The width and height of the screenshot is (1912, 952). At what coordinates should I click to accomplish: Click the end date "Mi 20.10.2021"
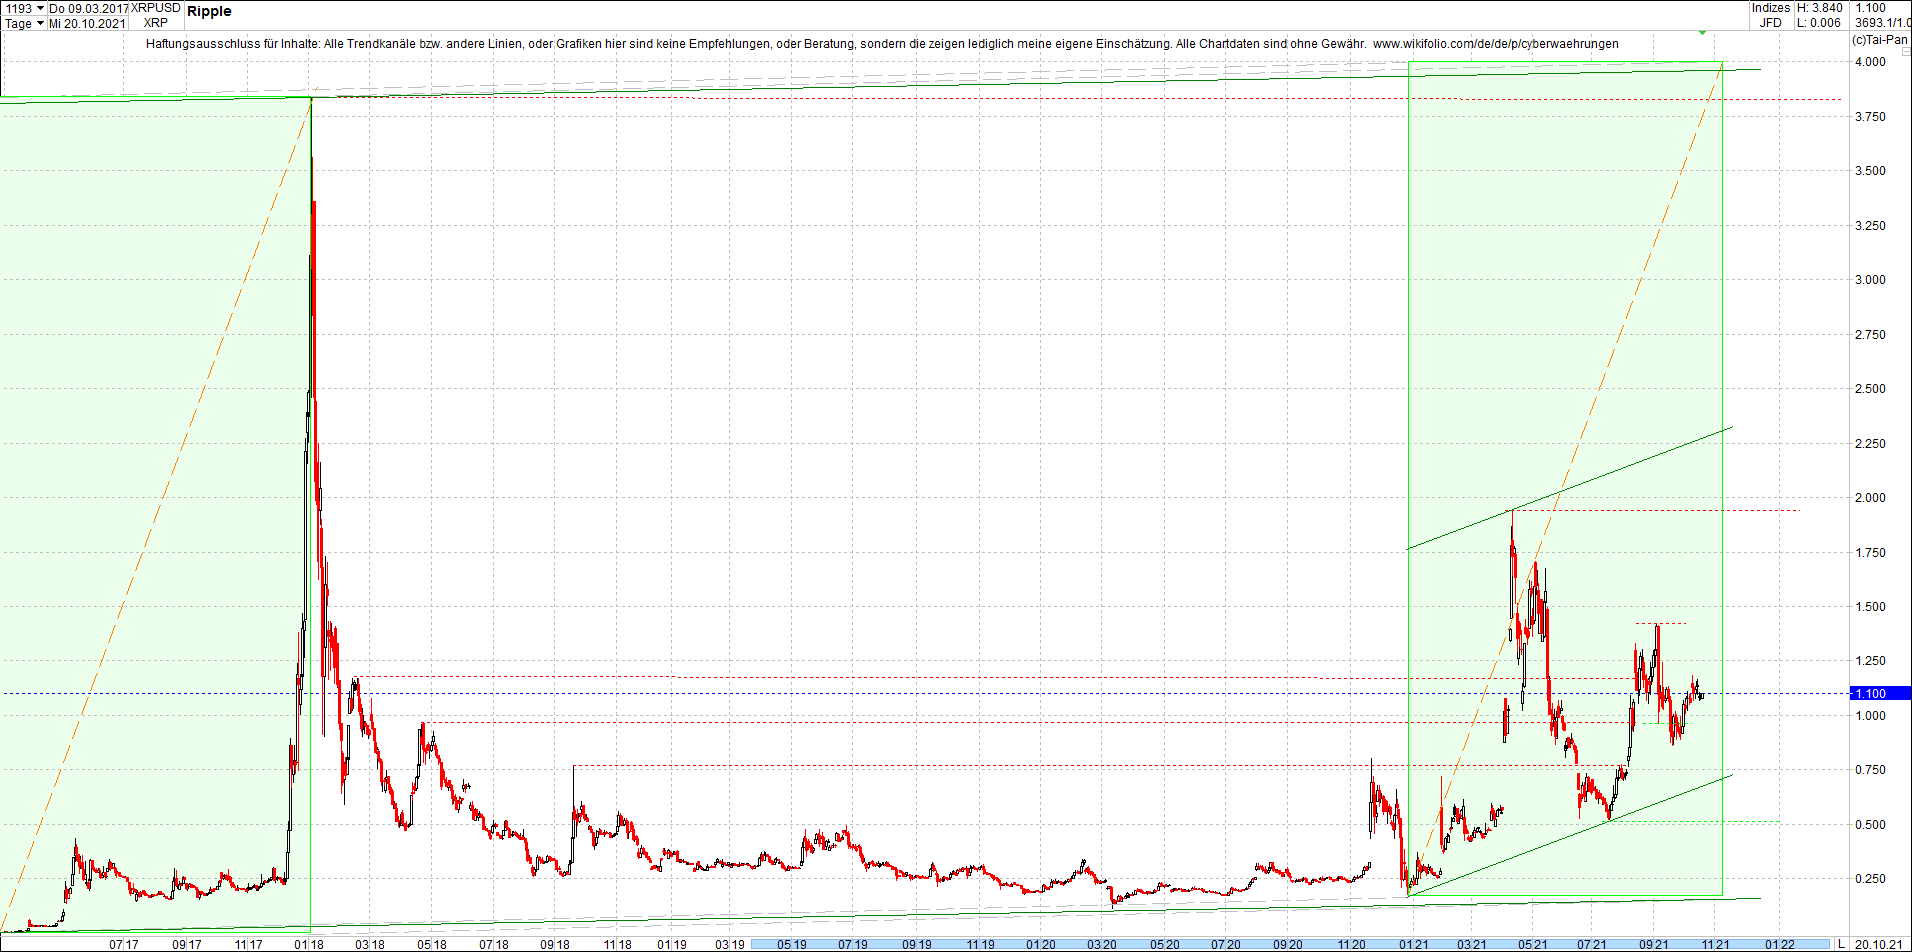(x=87, y=23)
